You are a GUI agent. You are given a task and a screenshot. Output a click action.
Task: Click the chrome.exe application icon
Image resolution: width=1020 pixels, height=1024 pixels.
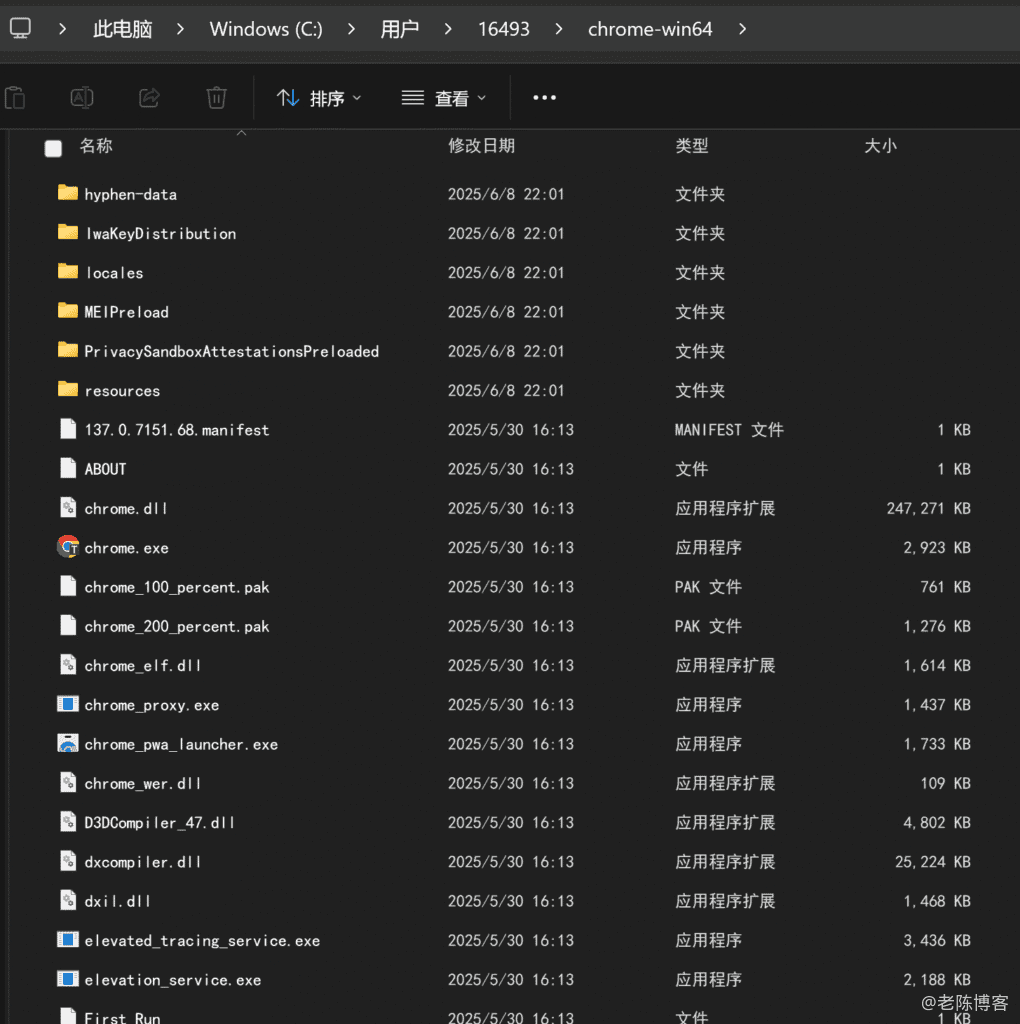point(68,547)
